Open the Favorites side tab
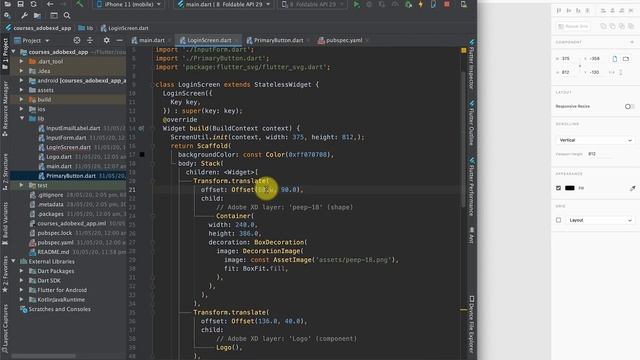The height and width of the screenshot is (360, 640). (x=5, y=274)
